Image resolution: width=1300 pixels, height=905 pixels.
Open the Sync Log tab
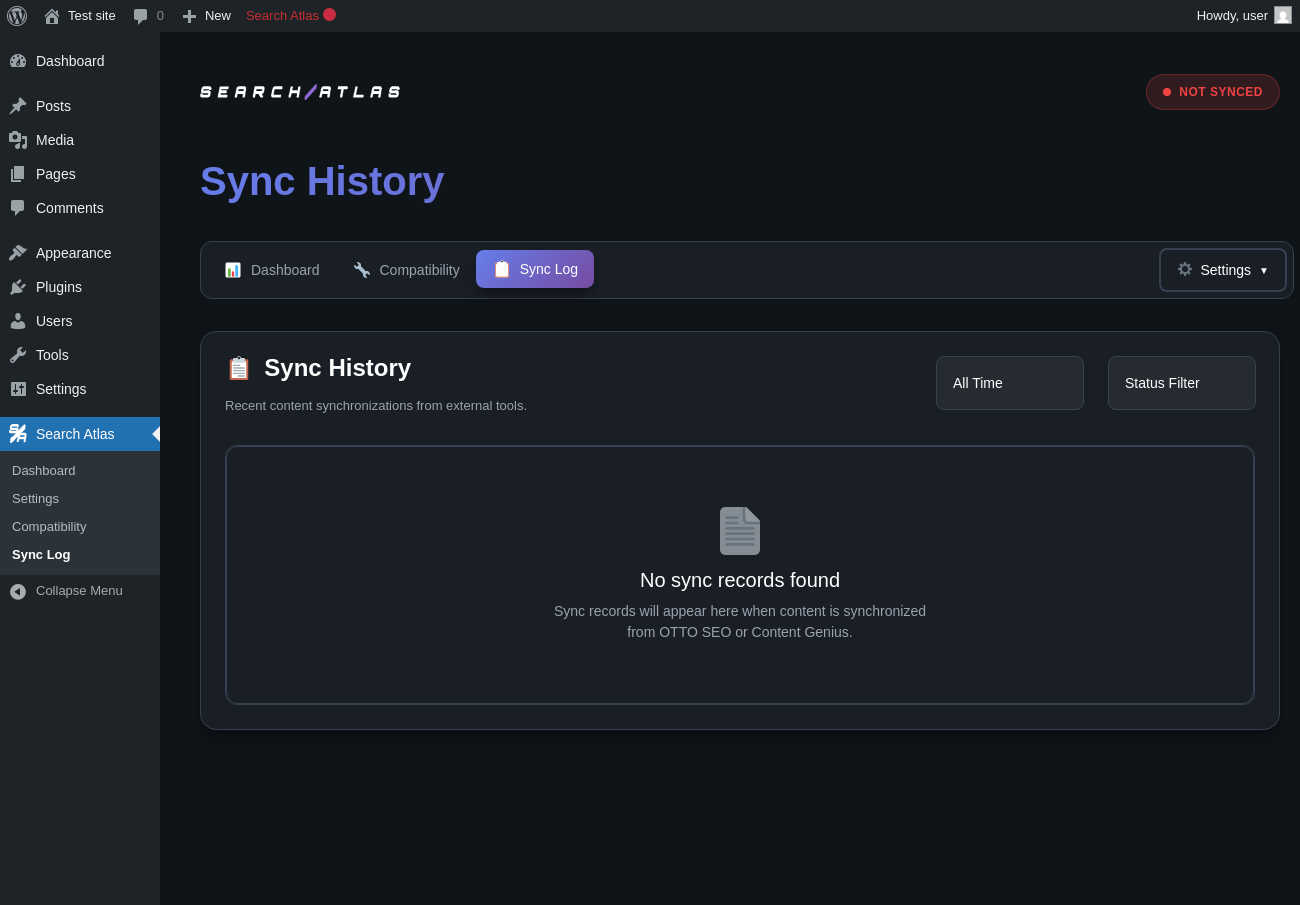(x=535, y=269)
